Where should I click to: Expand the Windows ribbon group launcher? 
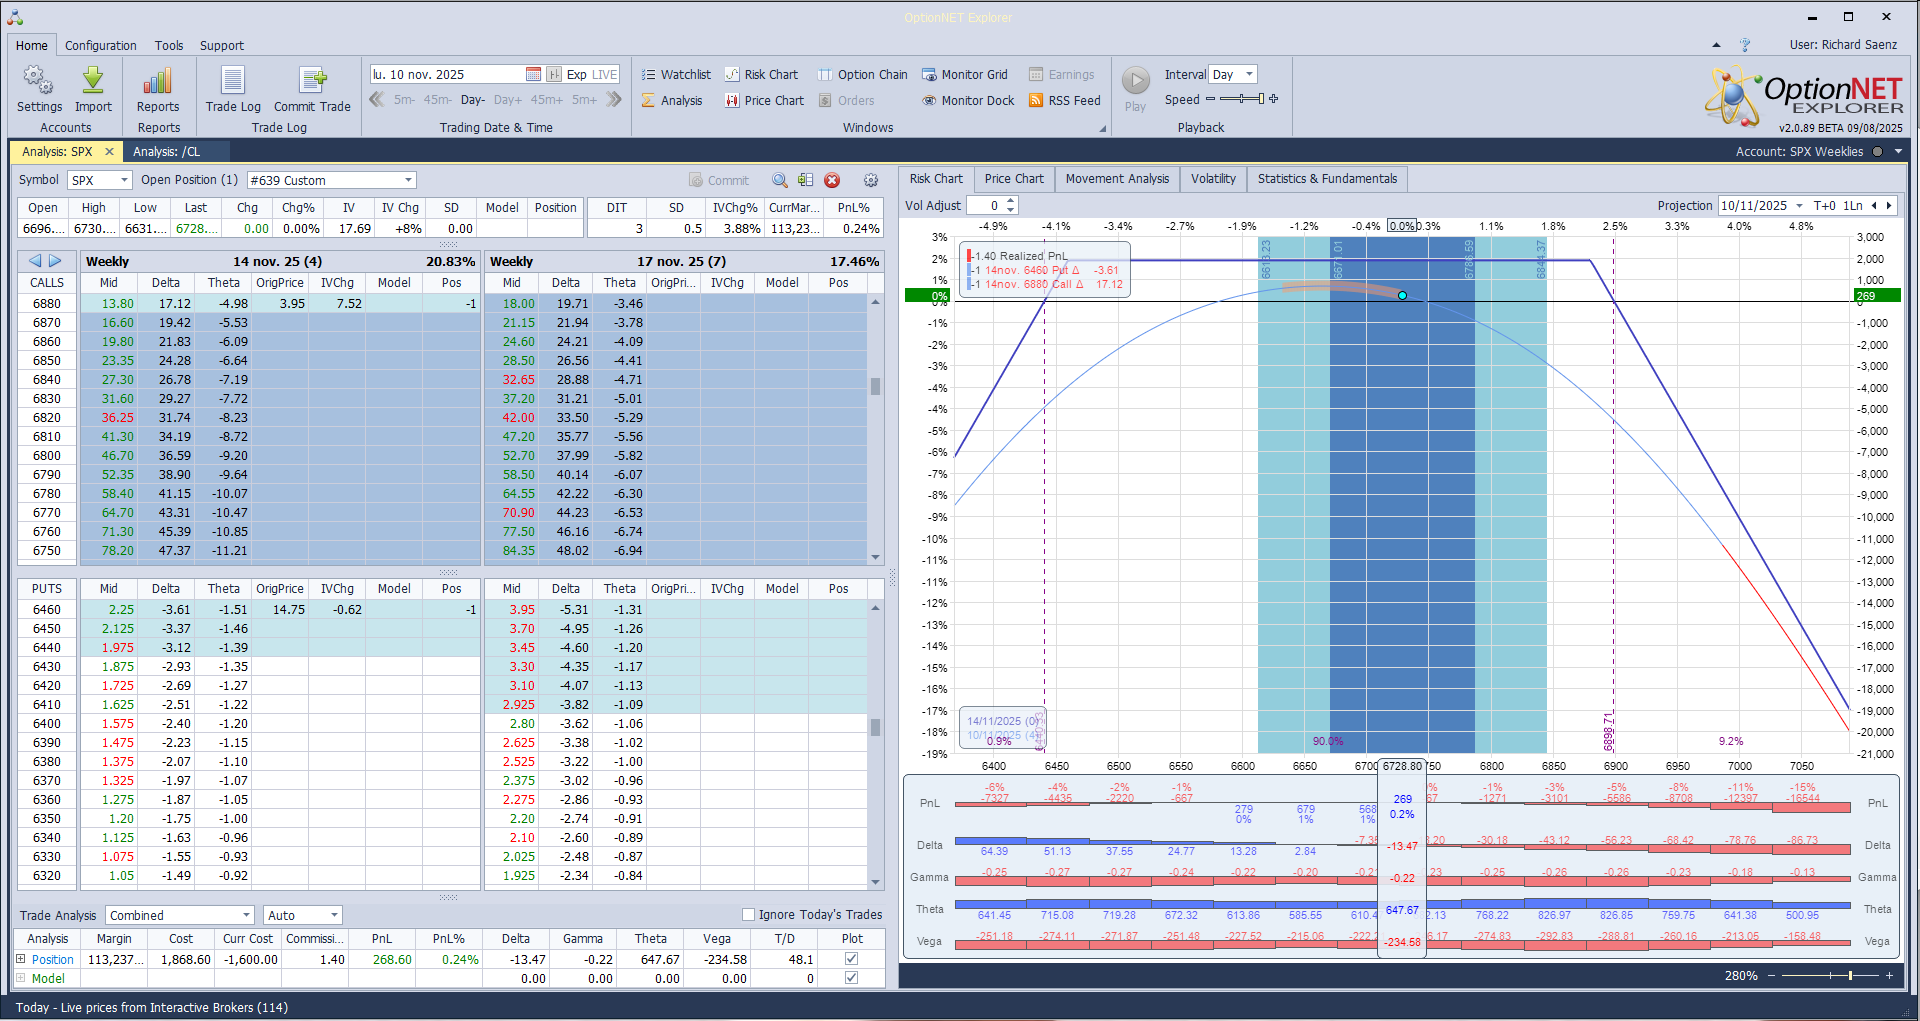click(1103, 128)
